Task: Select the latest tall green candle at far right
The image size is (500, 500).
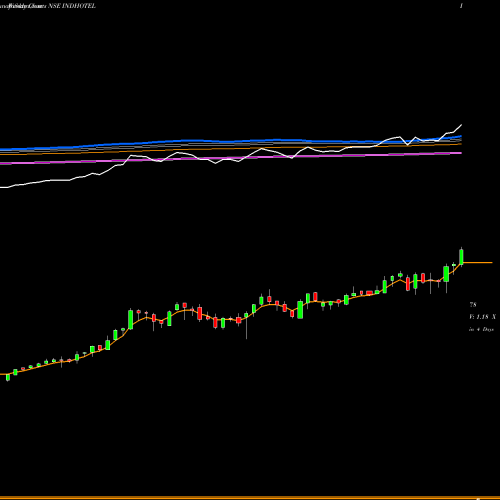Action: [x=461, y=257]
